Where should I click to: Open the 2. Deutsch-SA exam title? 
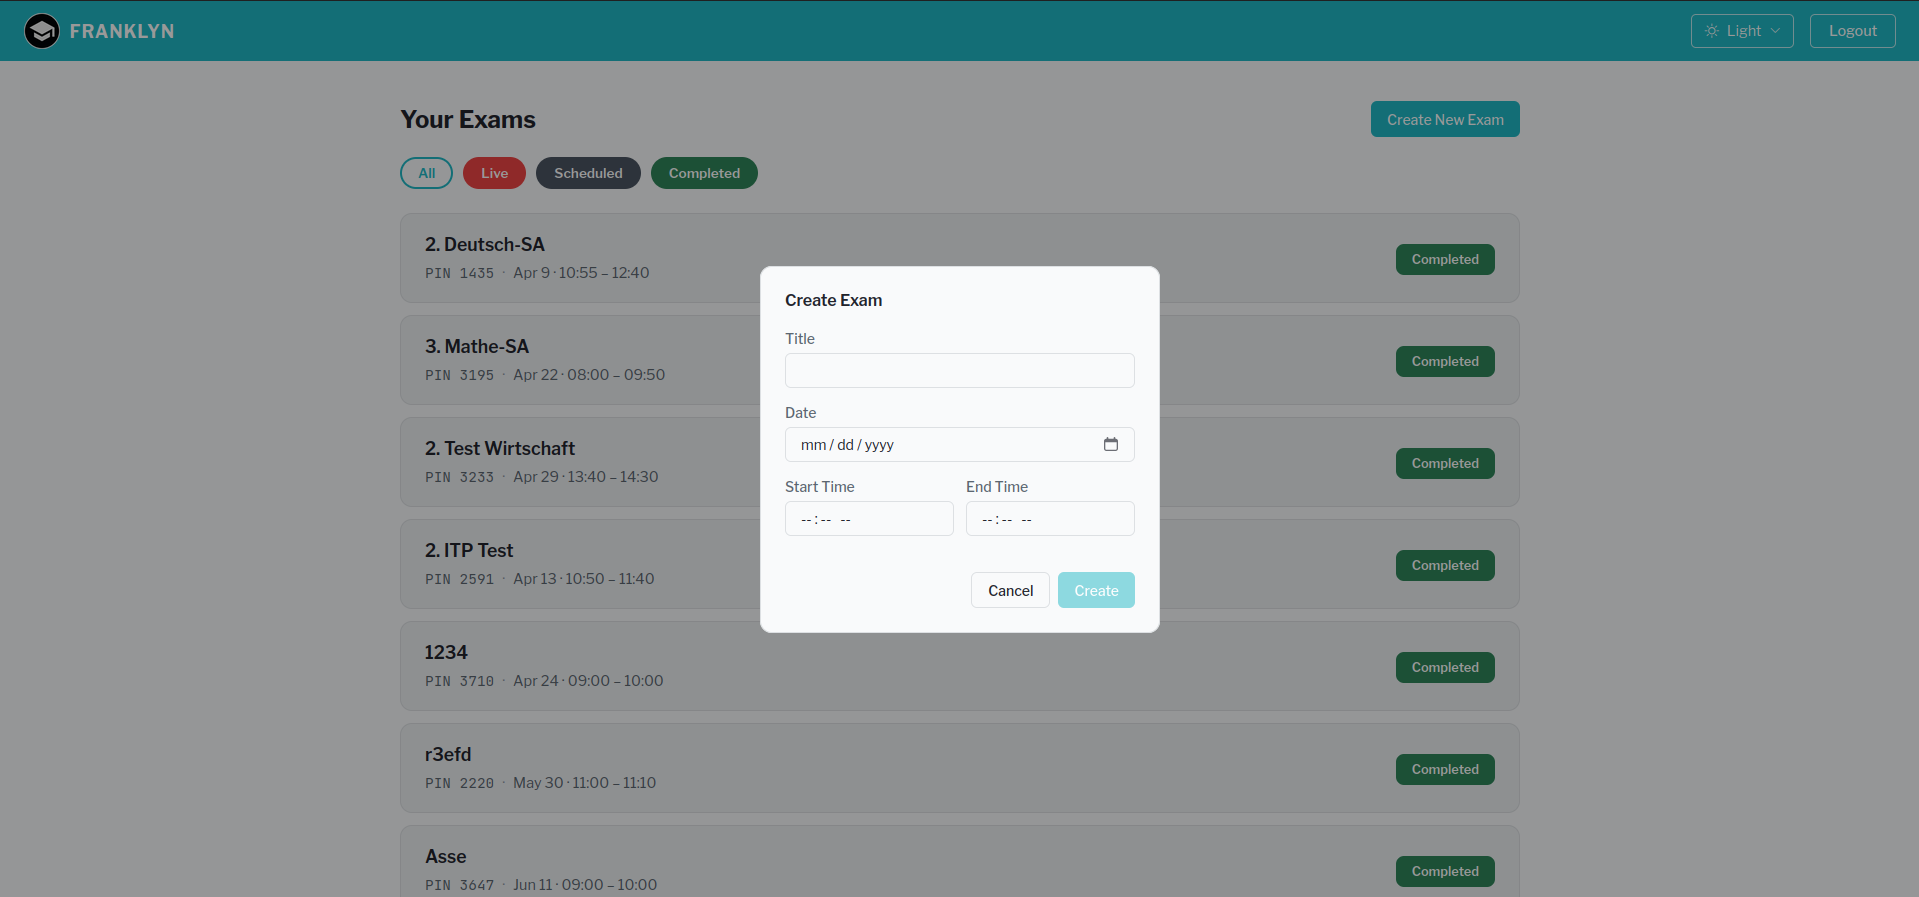click(485, 244)
